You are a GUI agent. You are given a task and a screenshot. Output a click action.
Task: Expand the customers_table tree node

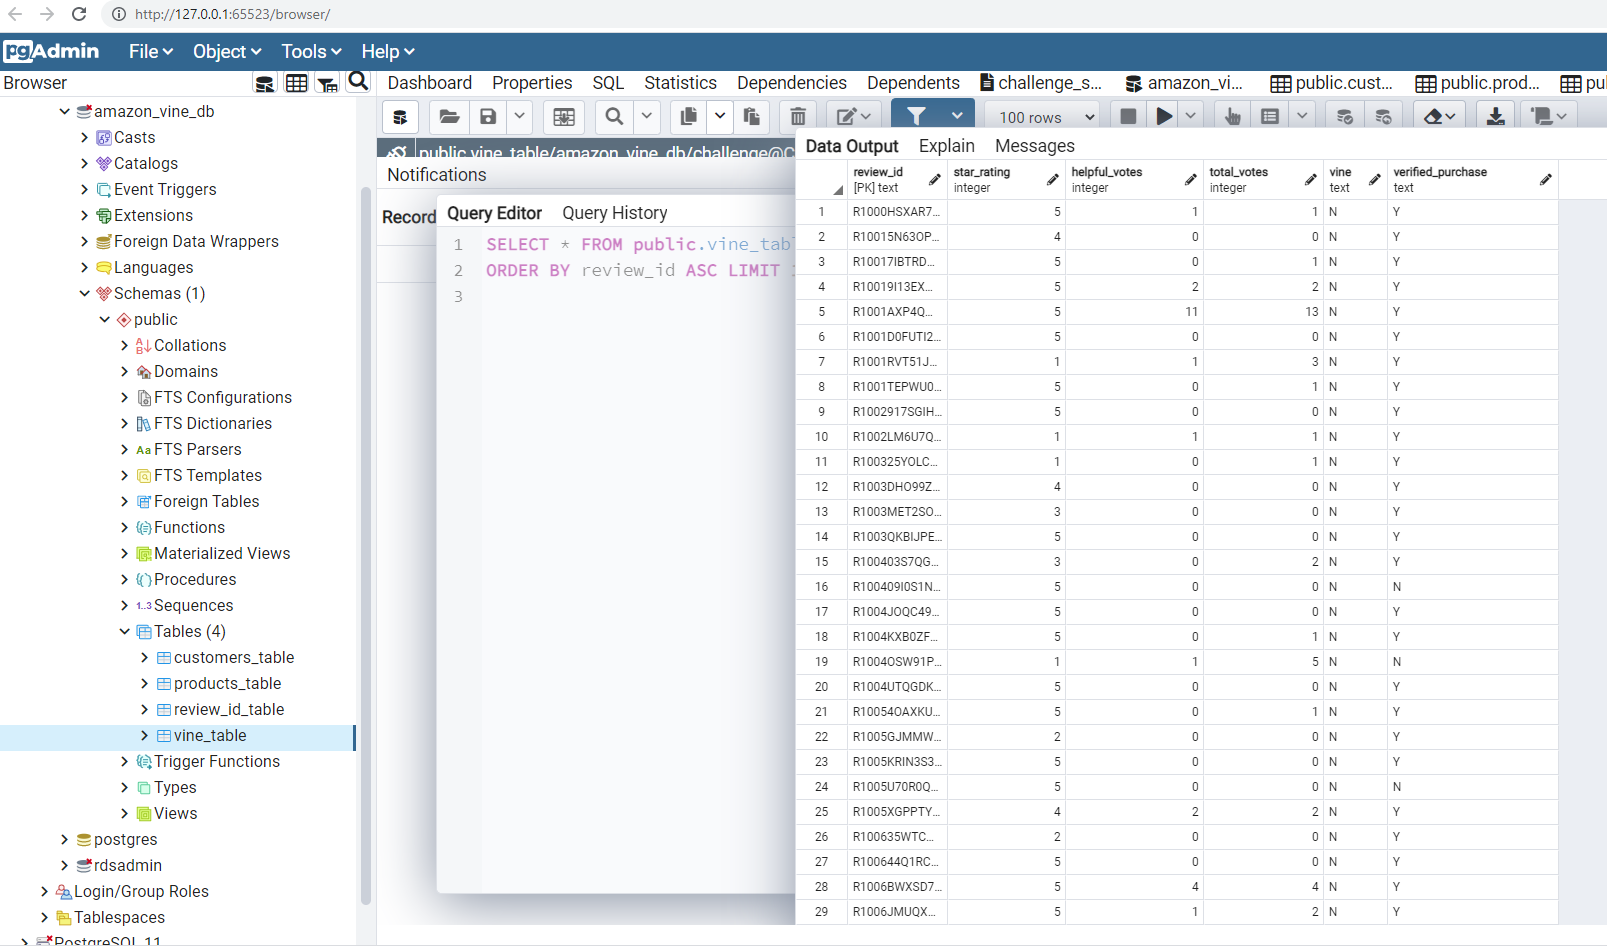[x=145, y=658]
